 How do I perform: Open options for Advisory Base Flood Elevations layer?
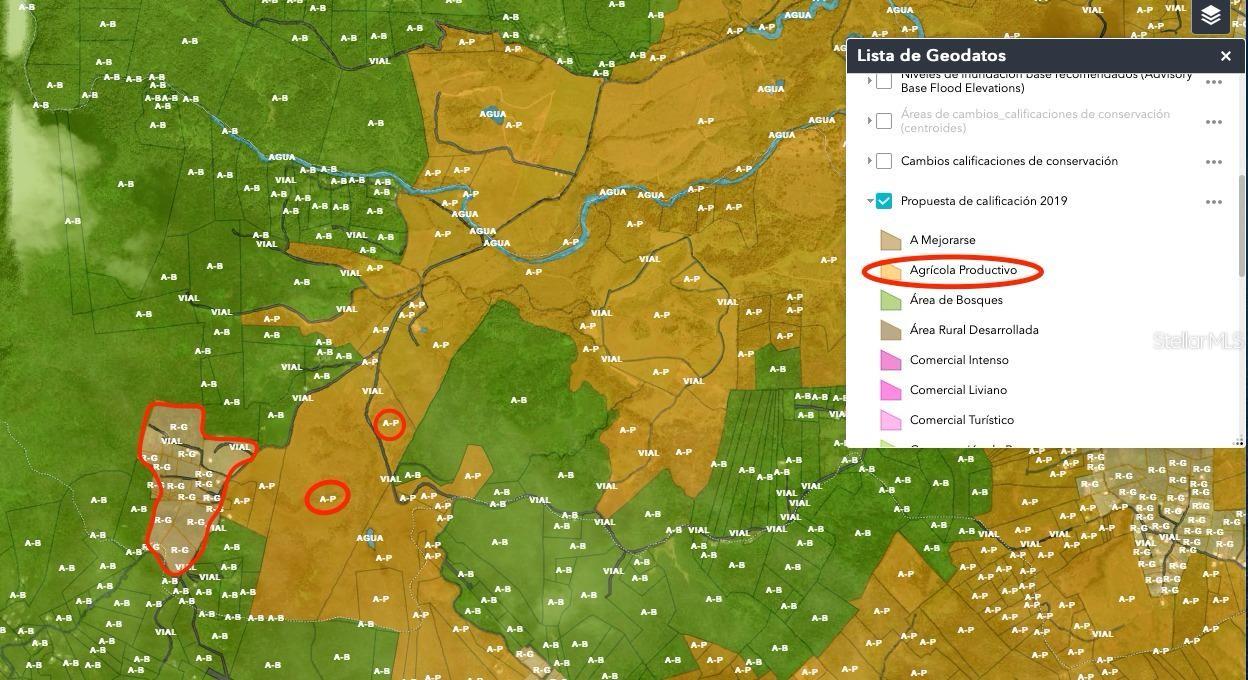(1214, 82)
